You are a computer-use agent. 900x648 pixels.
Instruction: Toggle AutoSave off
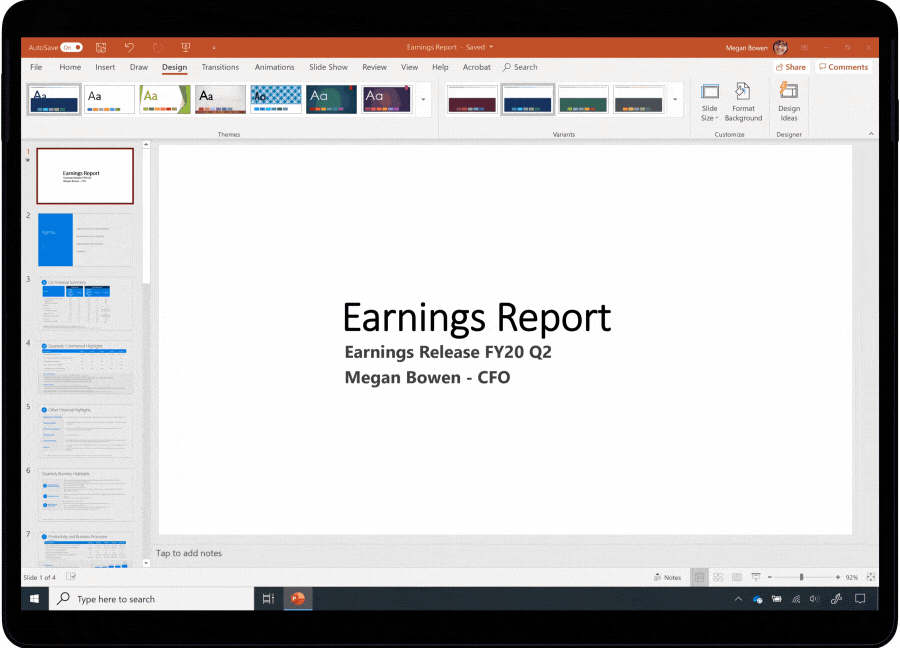pos(72,47)
